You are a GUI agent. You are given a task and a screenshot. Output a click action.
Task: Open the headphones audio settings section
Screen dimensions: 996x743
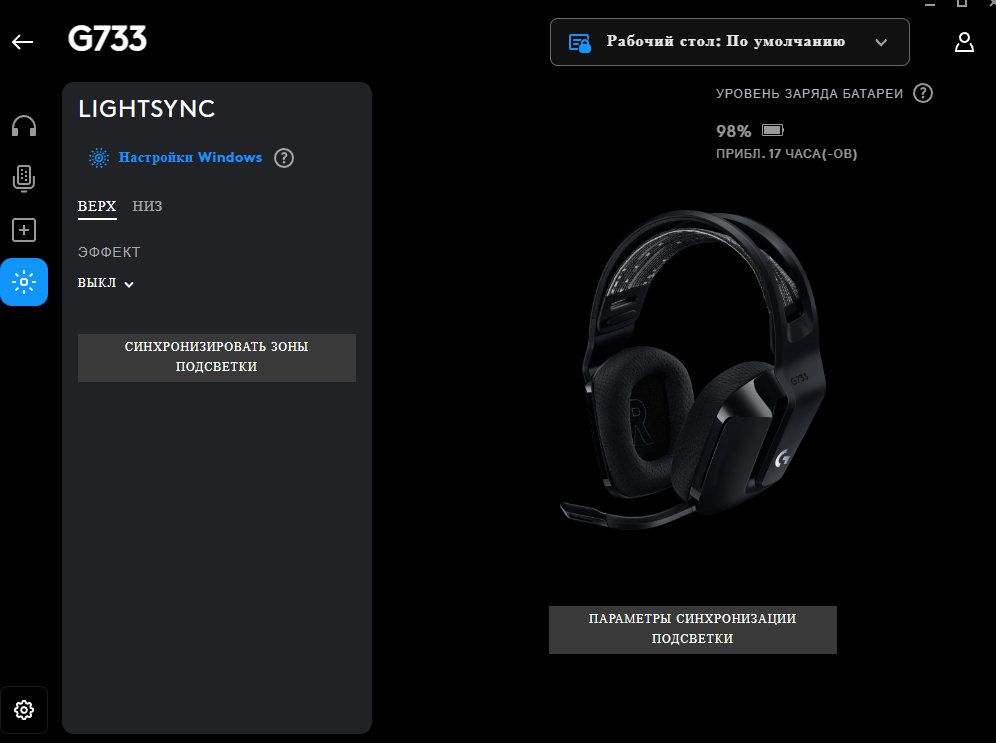24,126
